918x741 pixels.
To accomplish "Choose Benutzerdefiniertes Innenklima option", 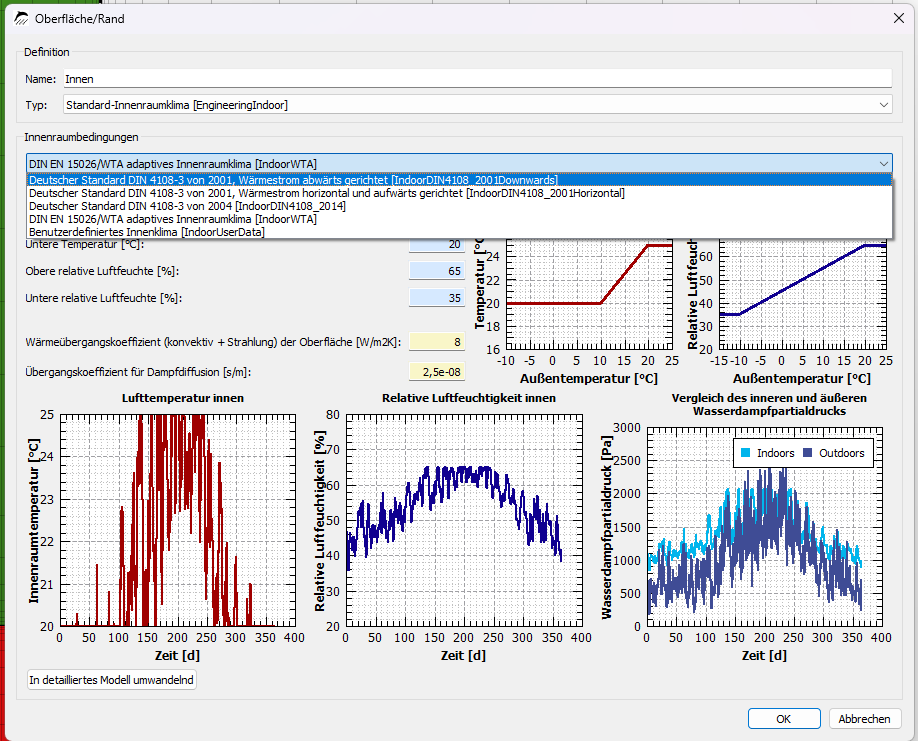I will point(459,232).
